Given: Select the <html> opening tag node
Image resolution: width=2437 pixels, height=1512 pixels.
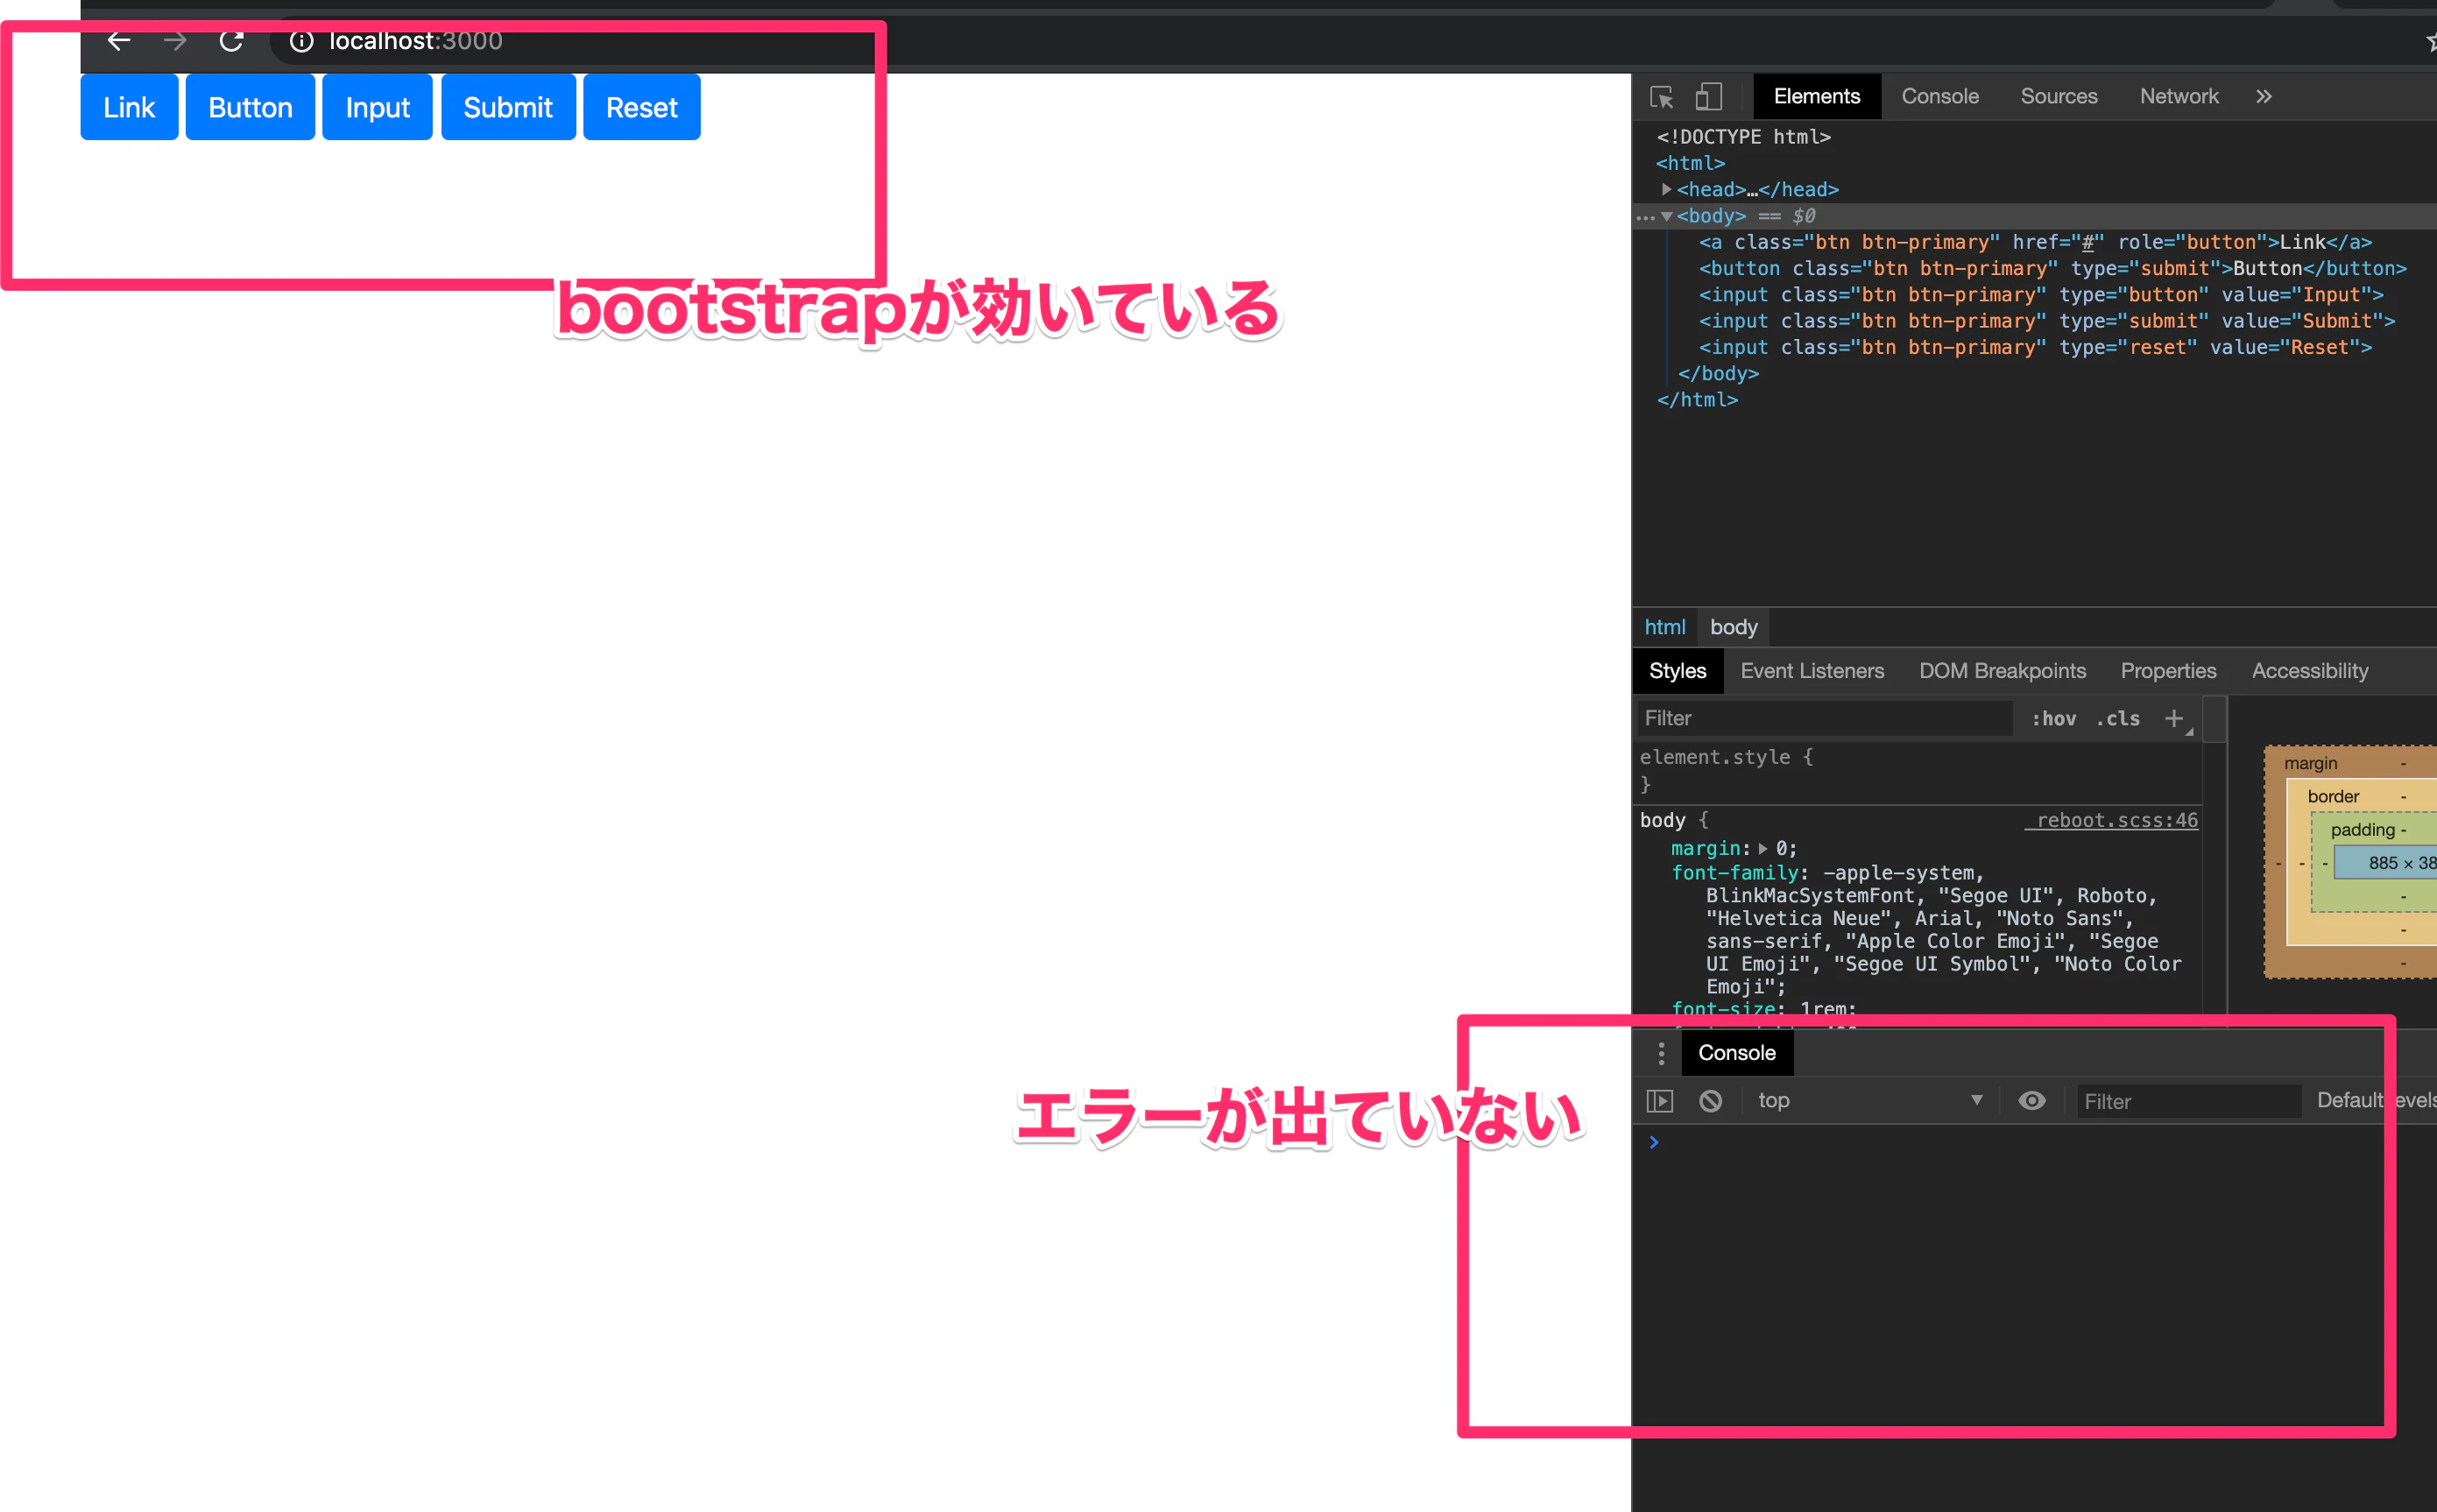Looking at the screenshot, I should (1690, 163).
